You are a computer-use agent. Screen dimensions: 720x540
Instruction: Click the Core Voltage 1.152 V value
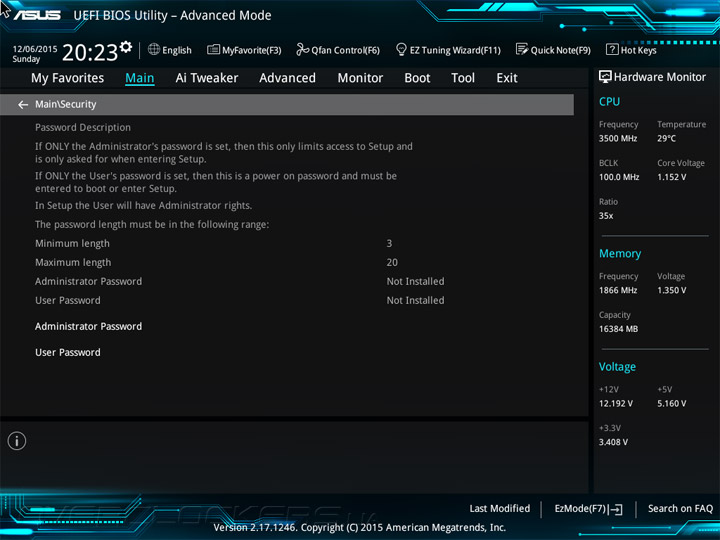[x=672, y=177]
